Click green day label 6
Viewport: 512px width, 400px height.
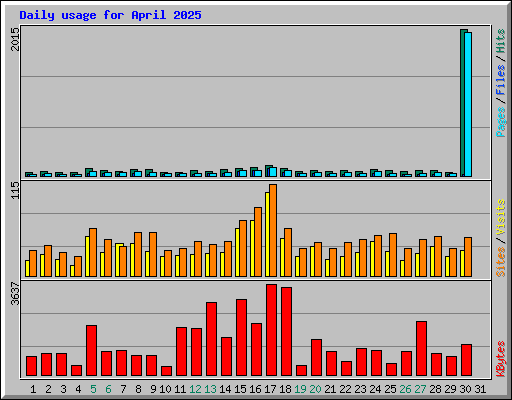coord(108,389)
